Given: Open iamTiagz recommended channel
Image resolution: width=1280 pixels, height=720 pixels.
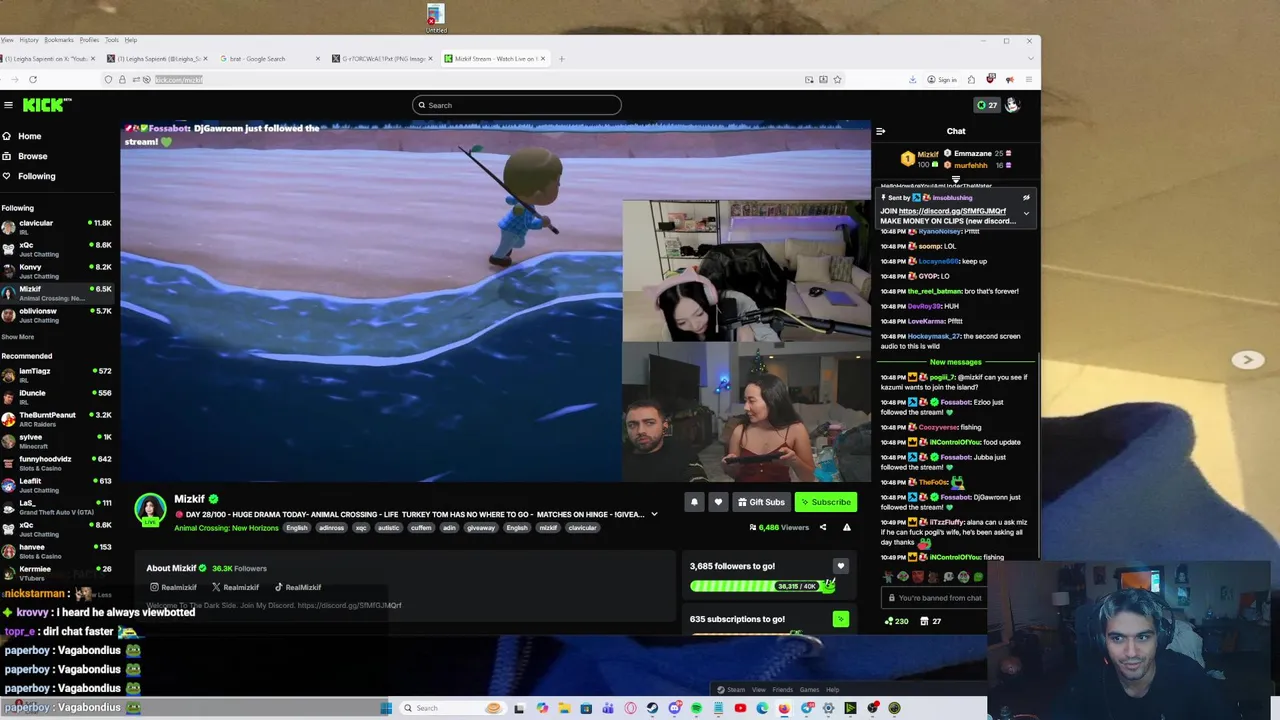Looking at the screenshot, I should [57, 375].
